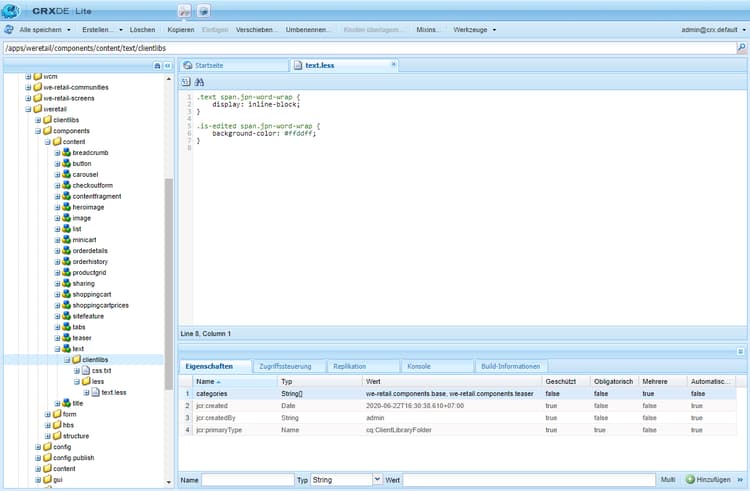Image resolution: width=750 pixels, height=491 pixels.
Task: Collapse the less folder node
Action: (x=77, y=382)
